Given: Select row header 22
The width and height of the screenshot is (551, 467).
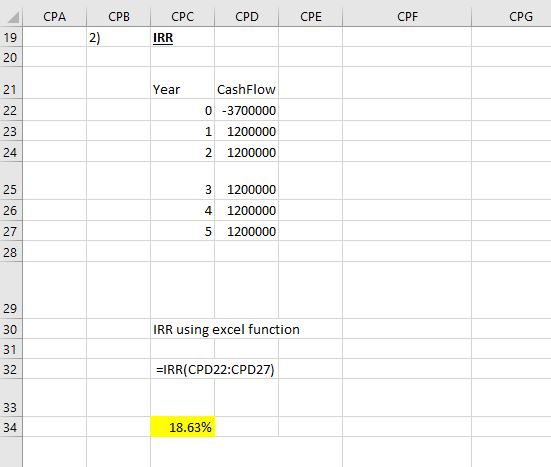Looking at the screenshot, I should pos(11,110).
